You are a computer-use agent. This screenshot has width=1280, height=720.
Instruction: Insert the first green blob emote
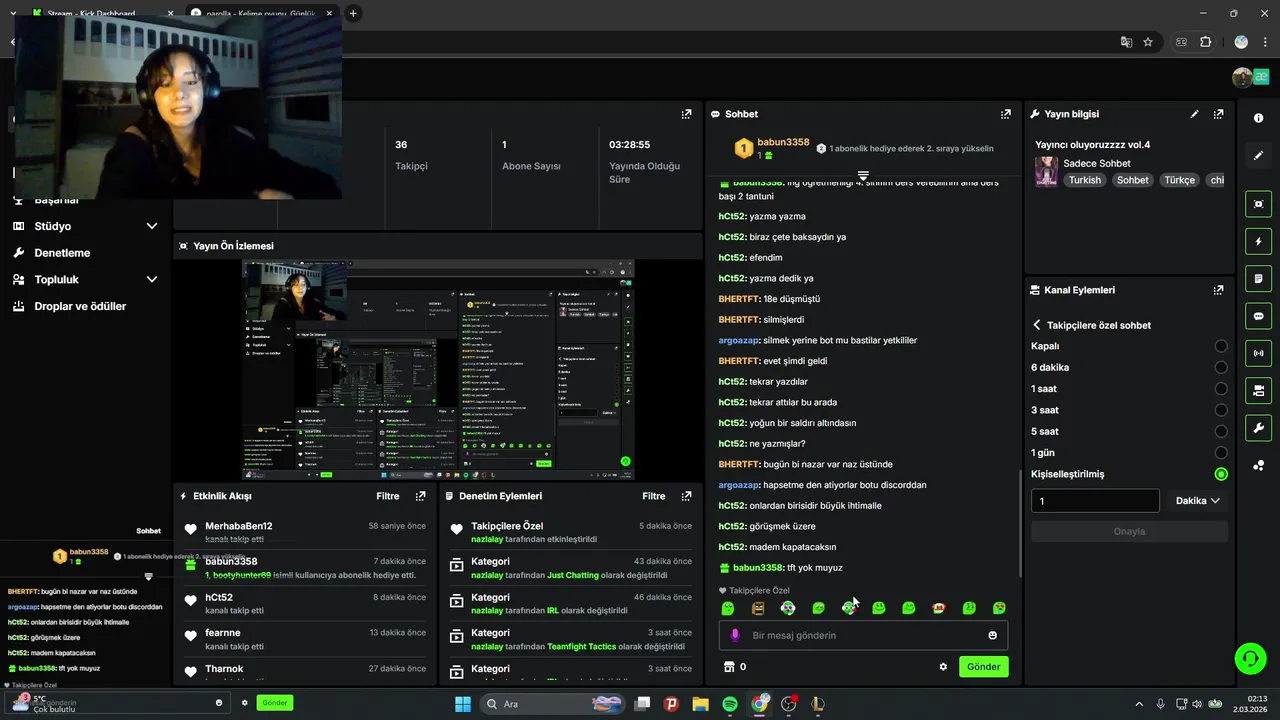point(728,608)
